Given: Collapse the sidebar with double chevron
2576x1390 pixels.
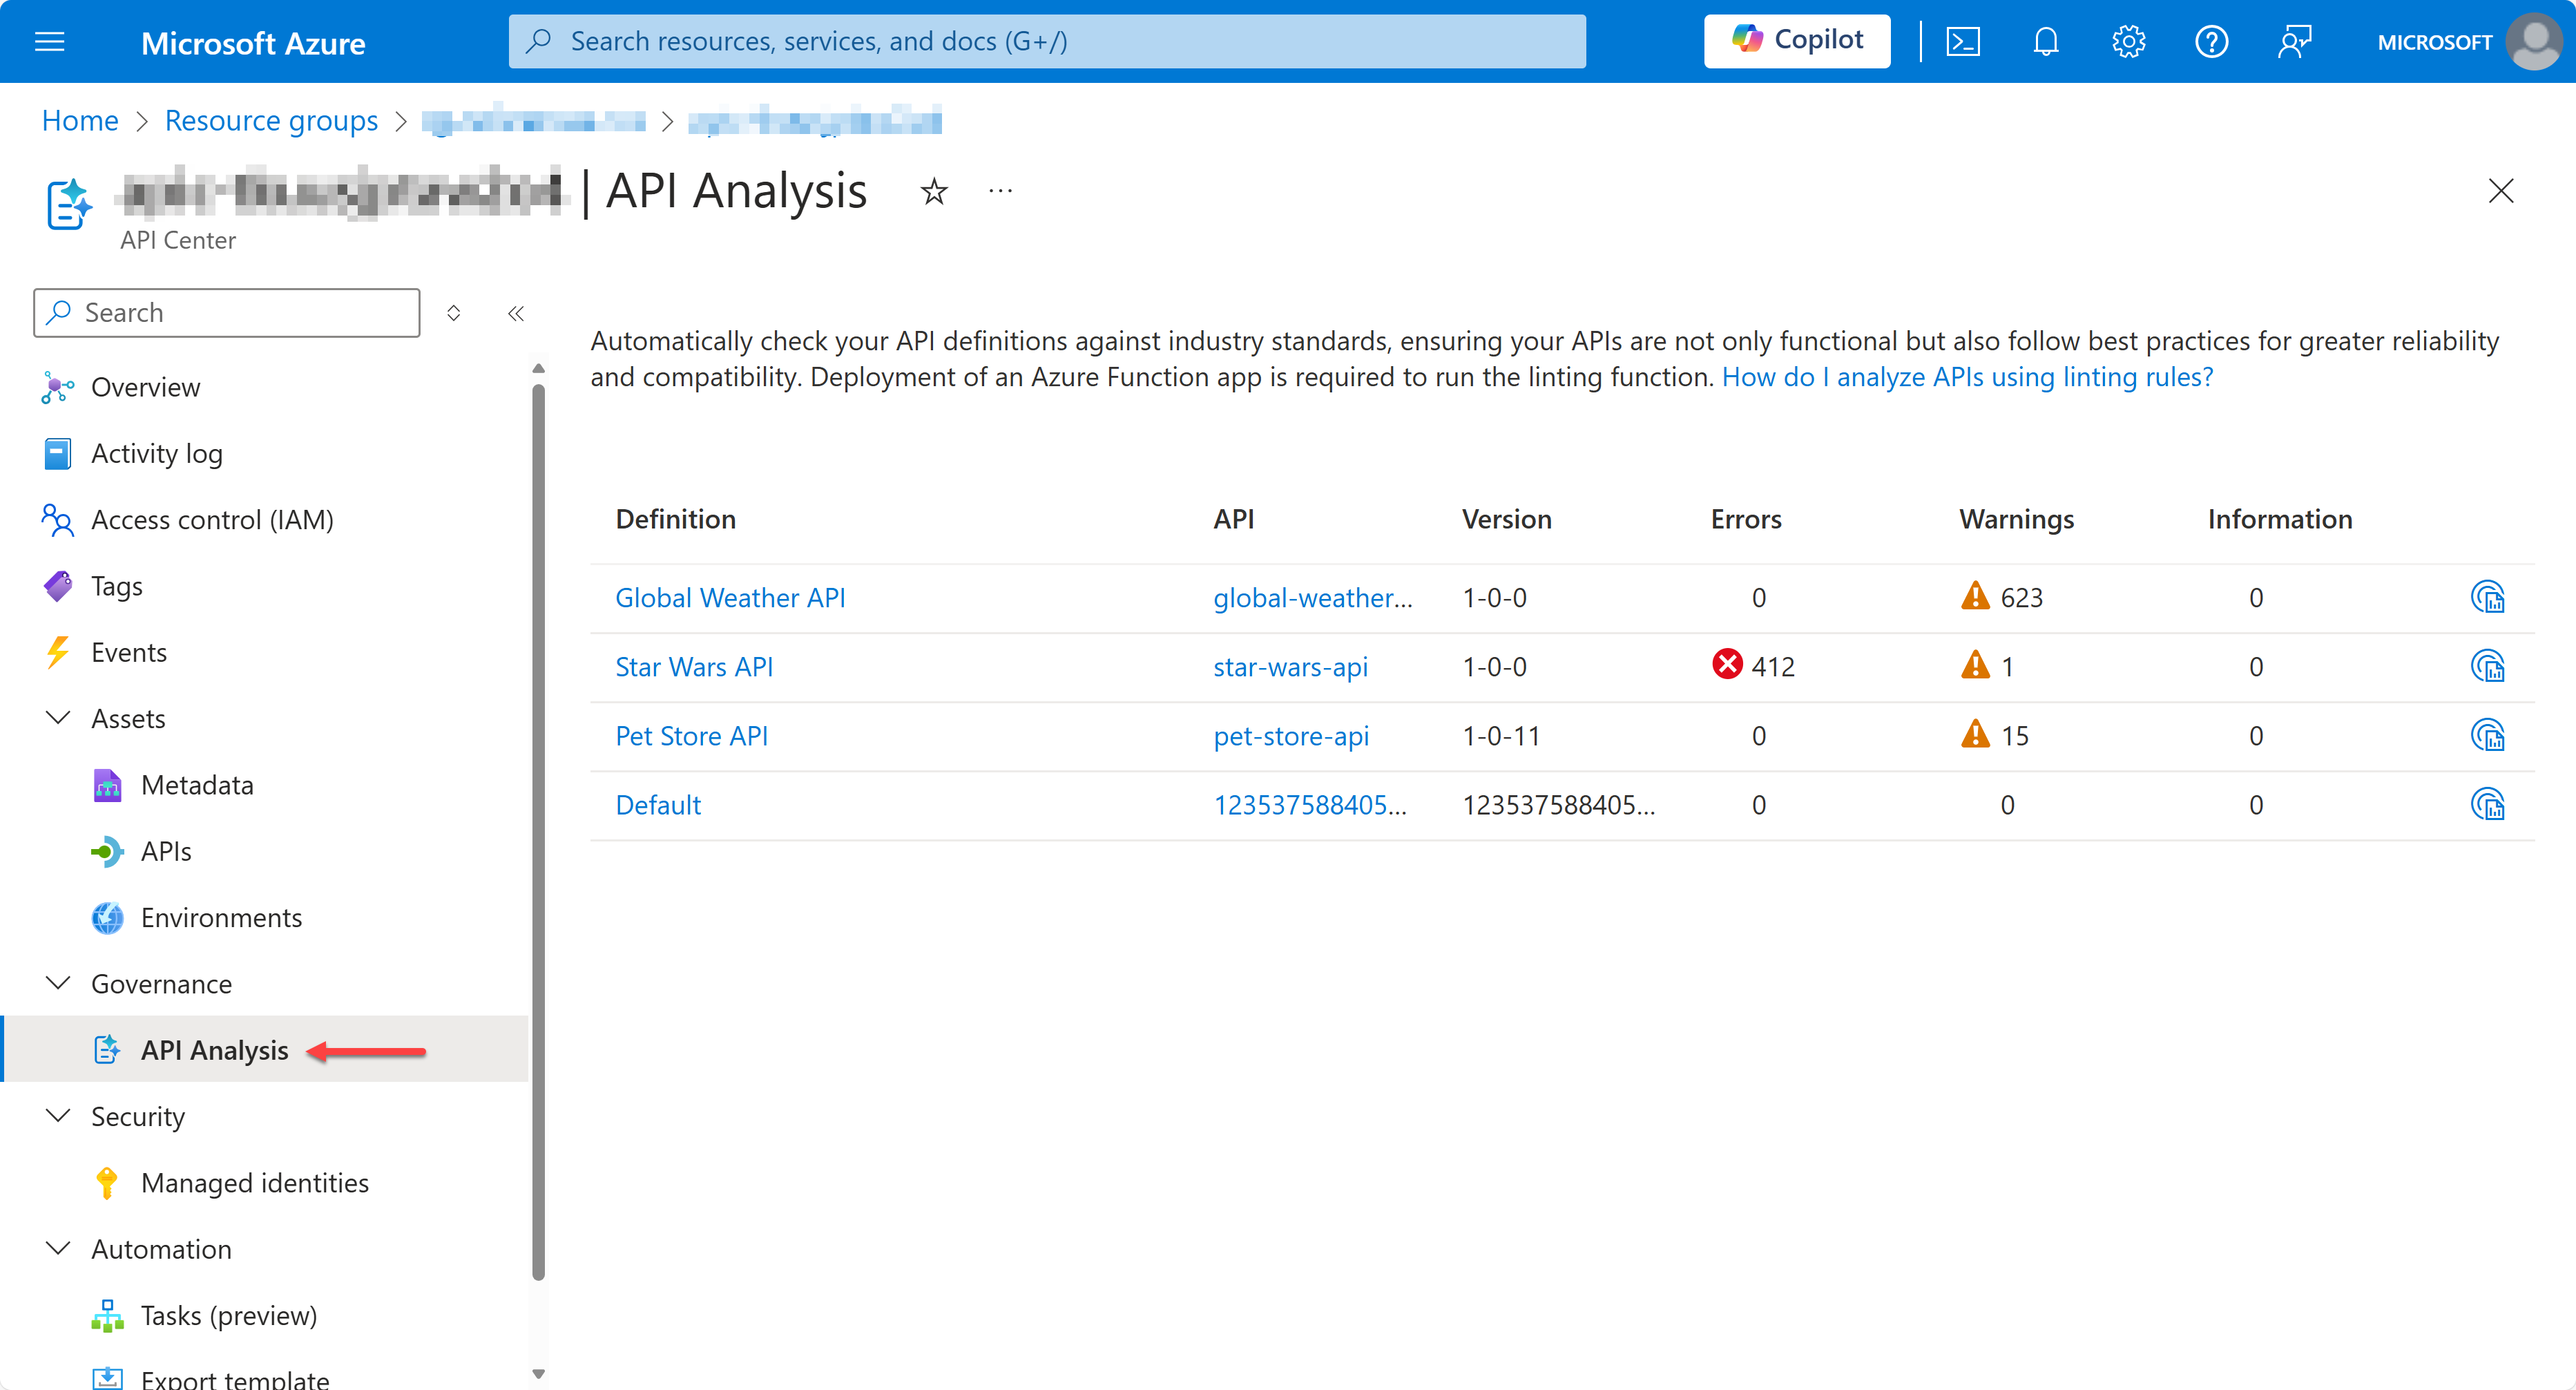Looking at the screenshot, I should pos(516,314).
